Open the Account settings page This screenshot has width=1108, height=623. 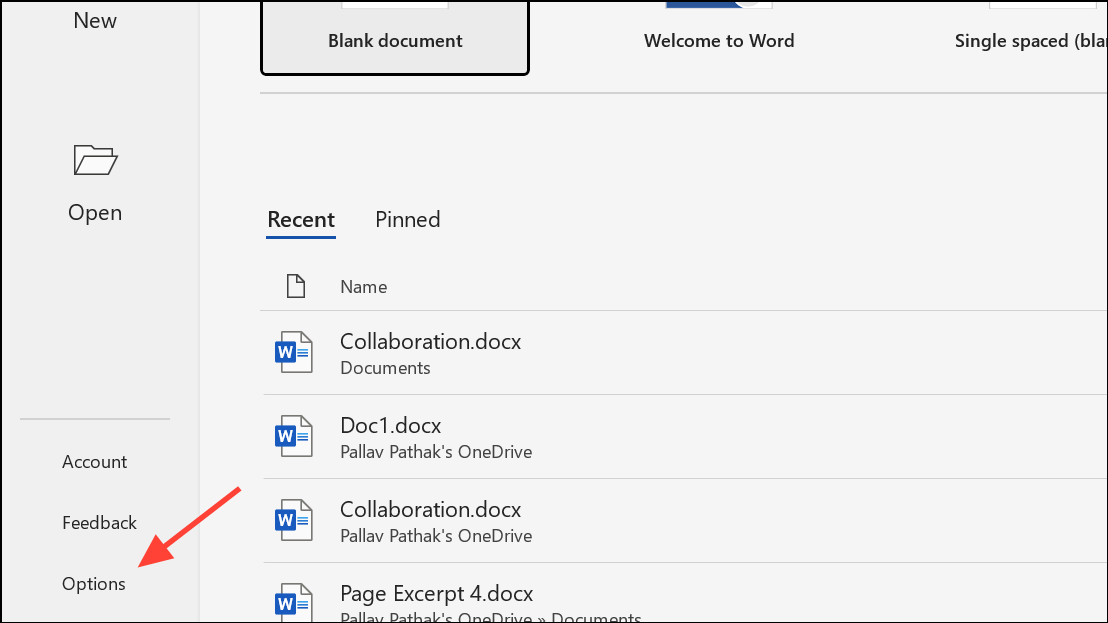click(x=94, y=461)
